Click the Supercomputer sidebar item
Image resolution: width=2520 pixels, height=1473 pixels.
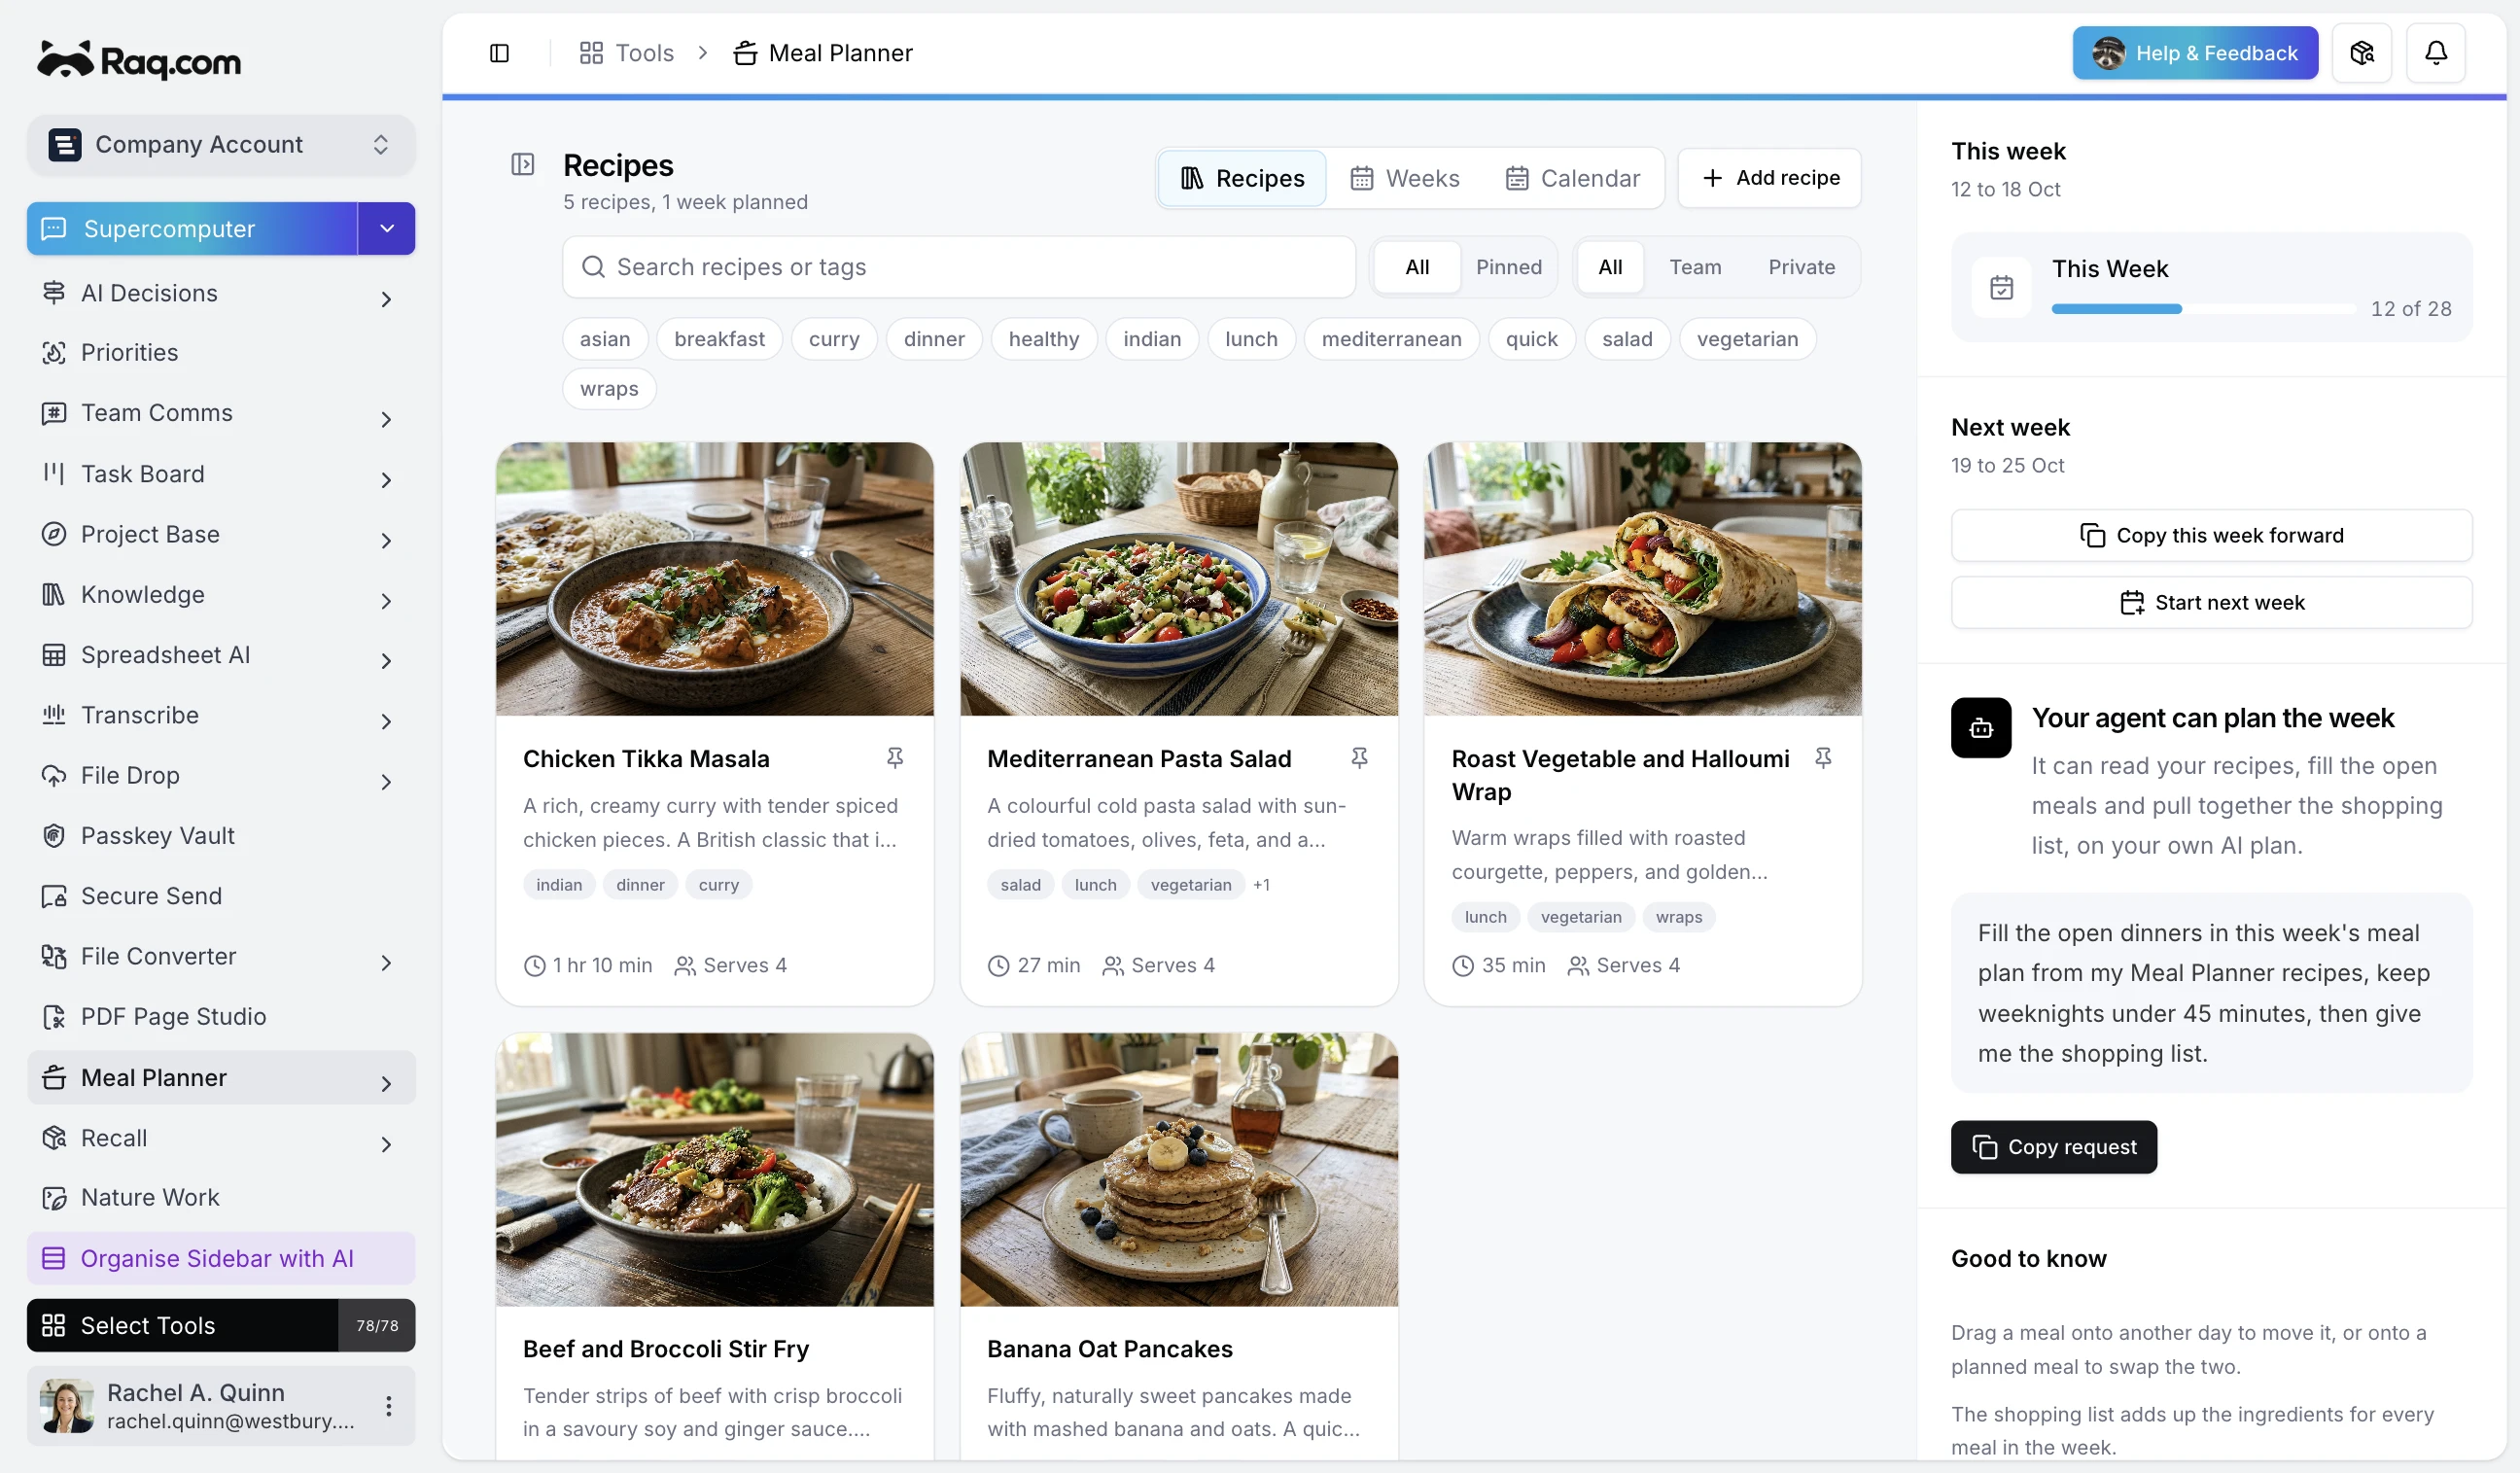(192, 229)
